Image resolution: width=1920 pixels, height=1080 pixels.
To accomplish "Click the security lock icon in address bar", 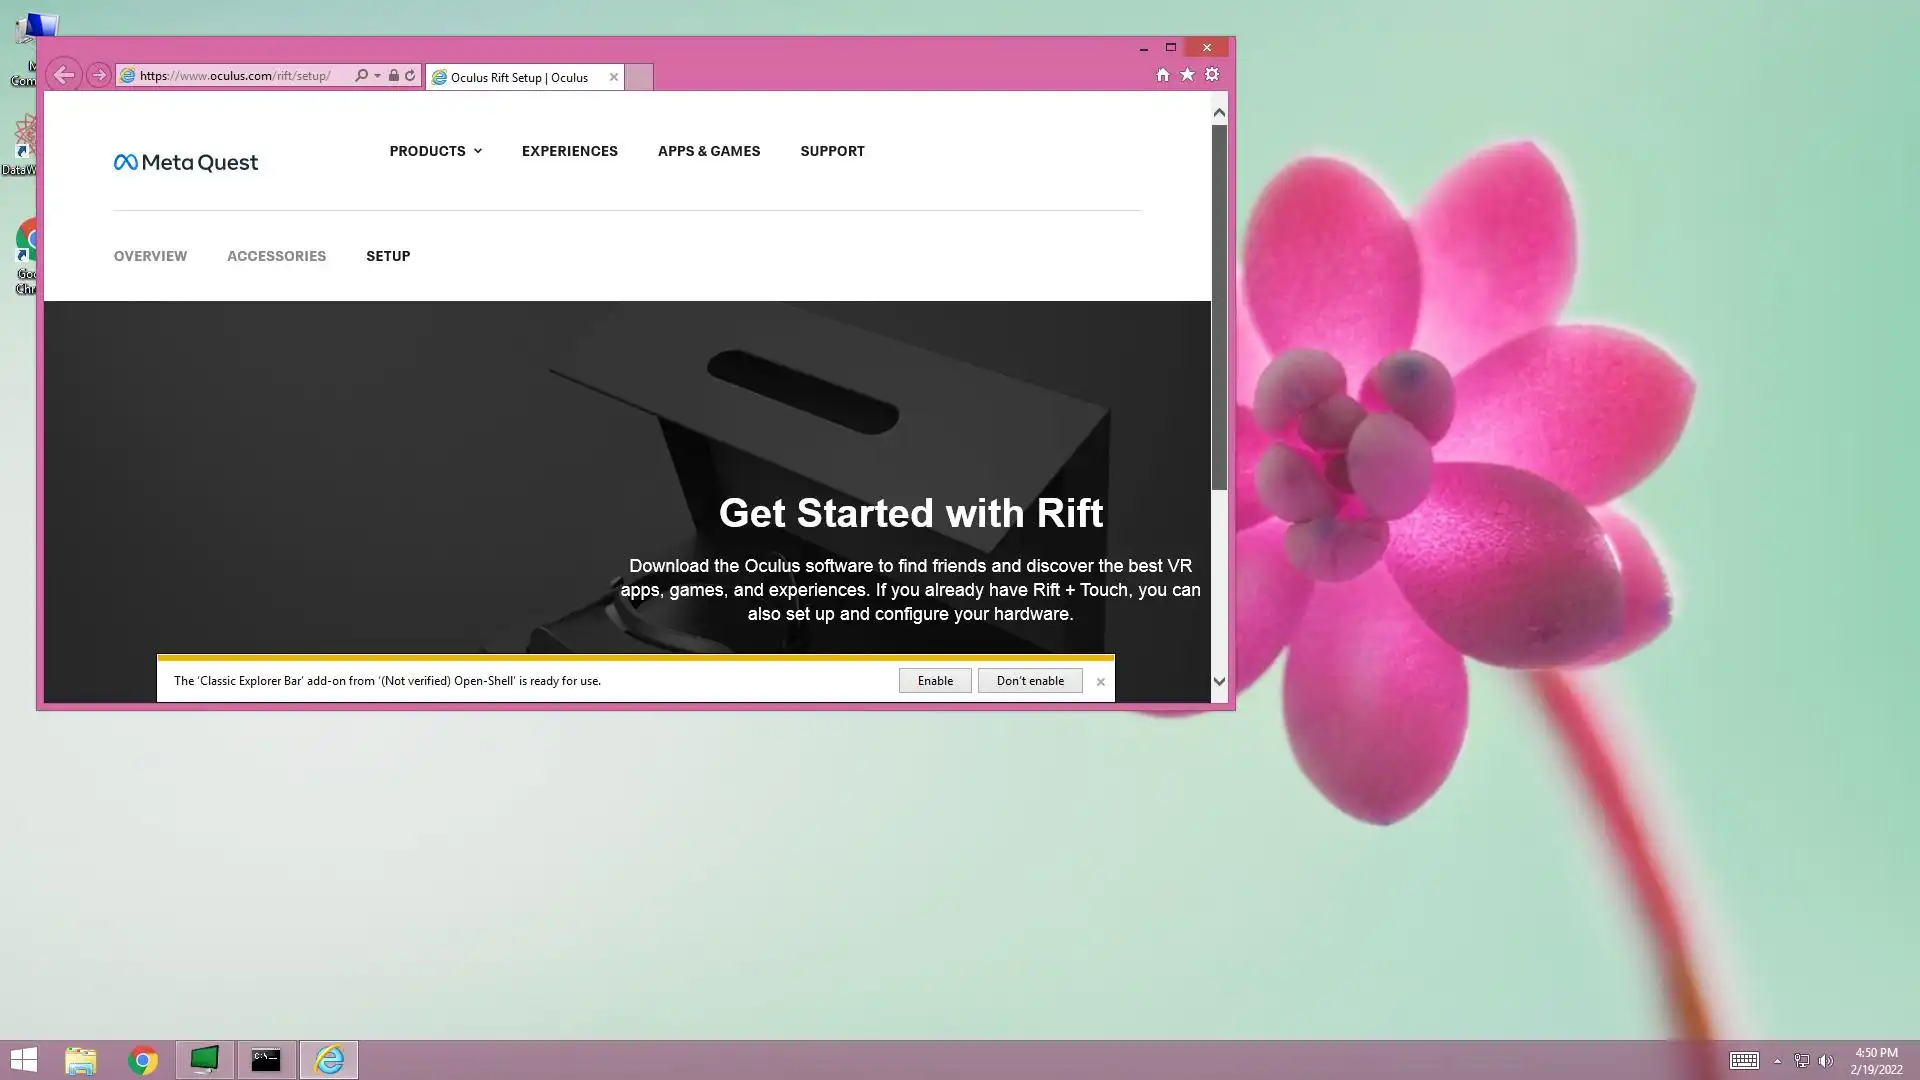I will point(394,76).
